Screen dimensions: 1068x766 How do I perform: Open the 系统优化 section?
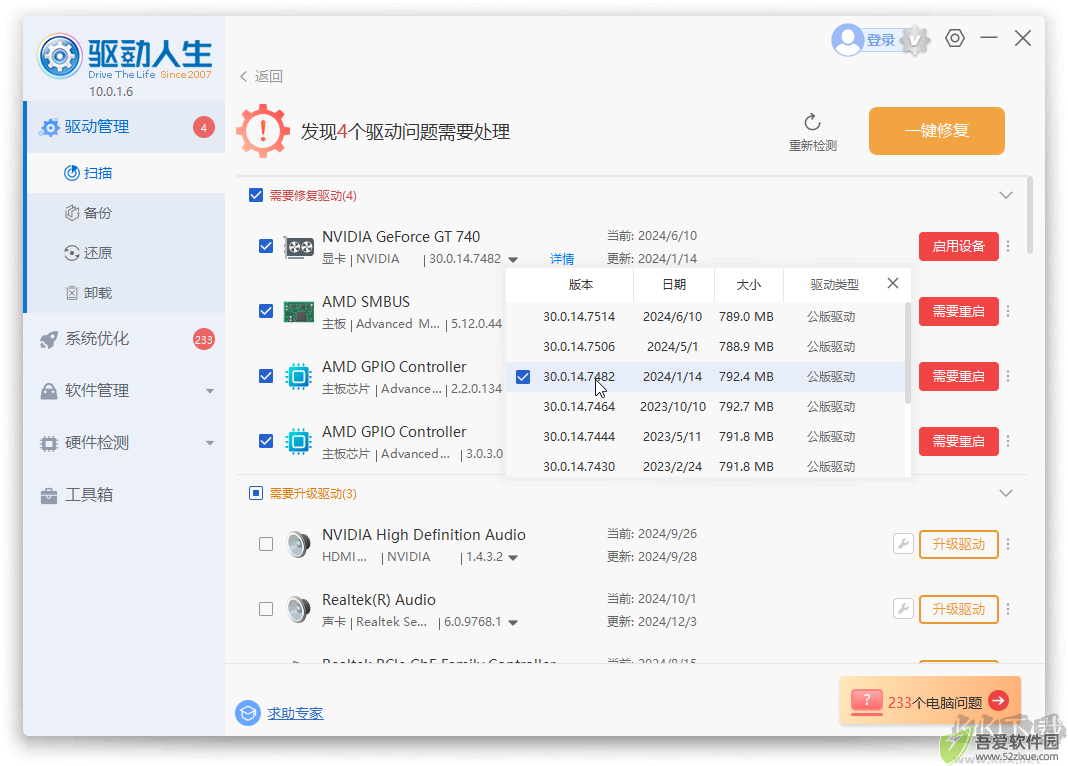[125, 339]
